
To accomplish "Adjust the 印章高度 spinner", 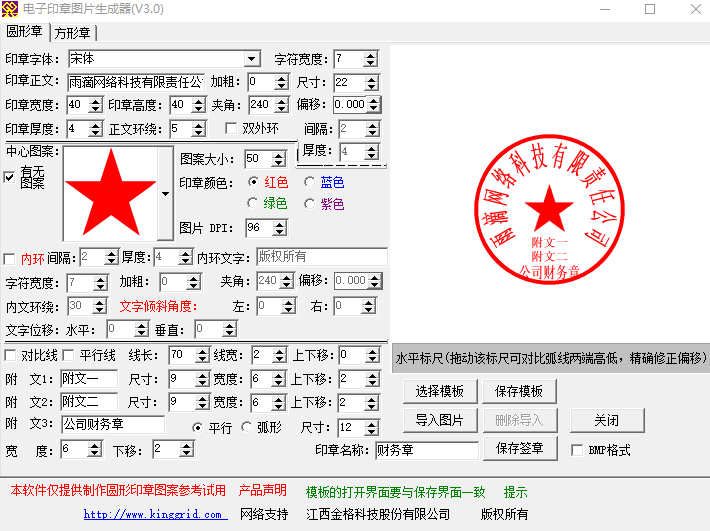I will click(198, 105).
